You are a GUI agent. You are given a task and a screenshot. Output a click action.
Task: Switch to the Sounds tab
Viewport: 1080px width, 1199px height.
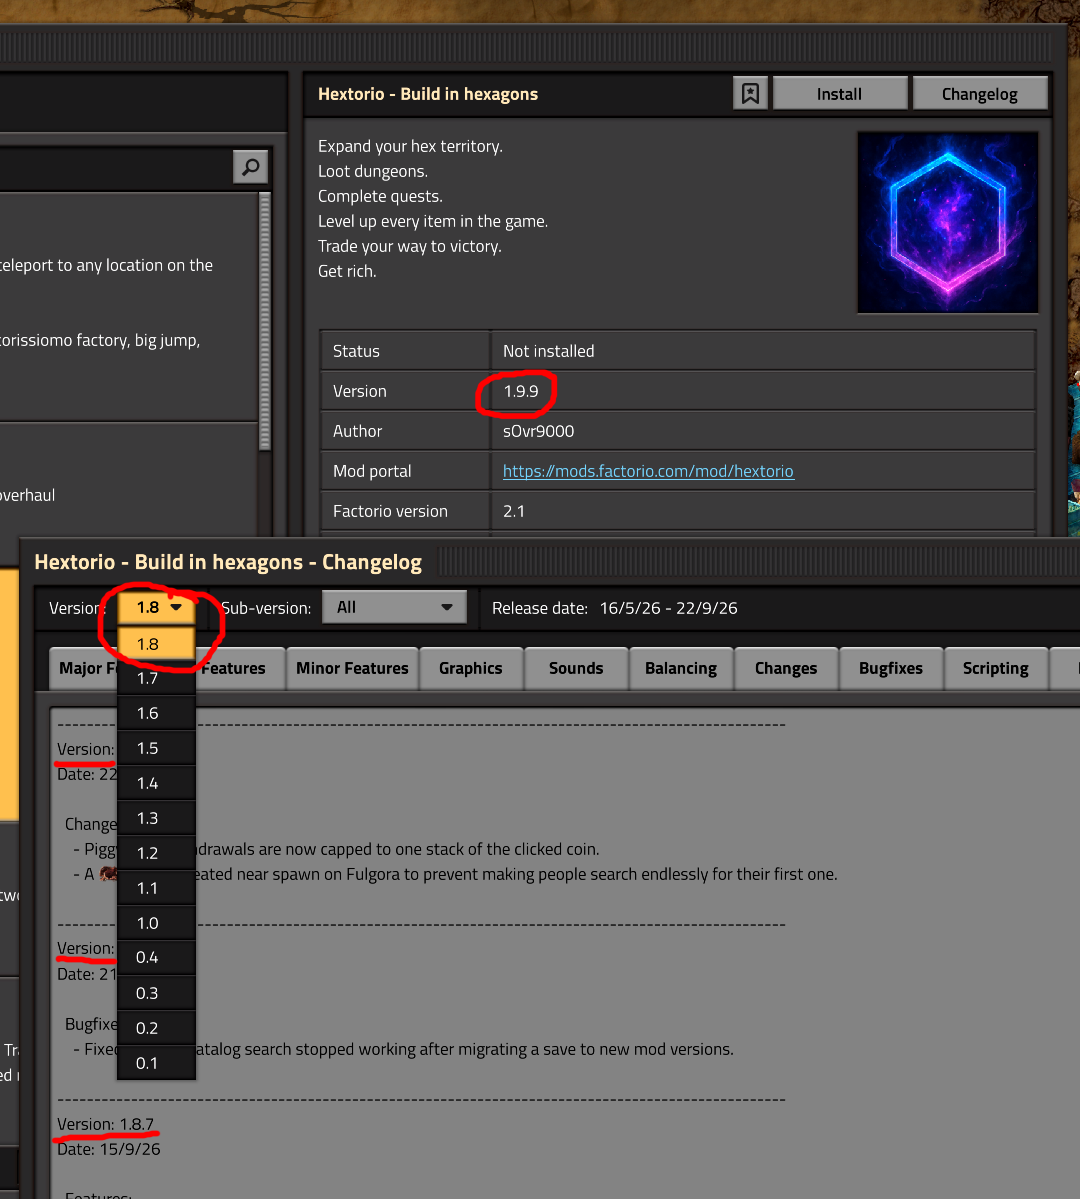pos(576,668)
